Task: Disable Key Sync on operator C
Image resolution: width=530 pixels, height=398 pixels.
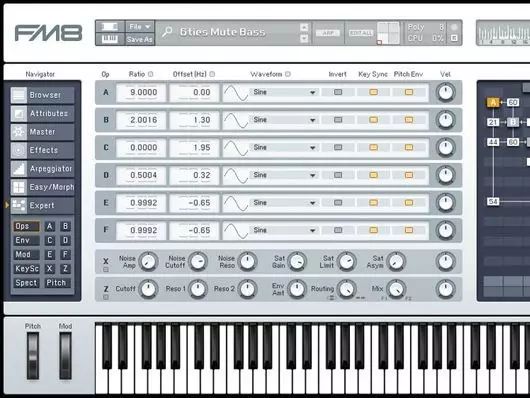Action: (x=374, y=147)
